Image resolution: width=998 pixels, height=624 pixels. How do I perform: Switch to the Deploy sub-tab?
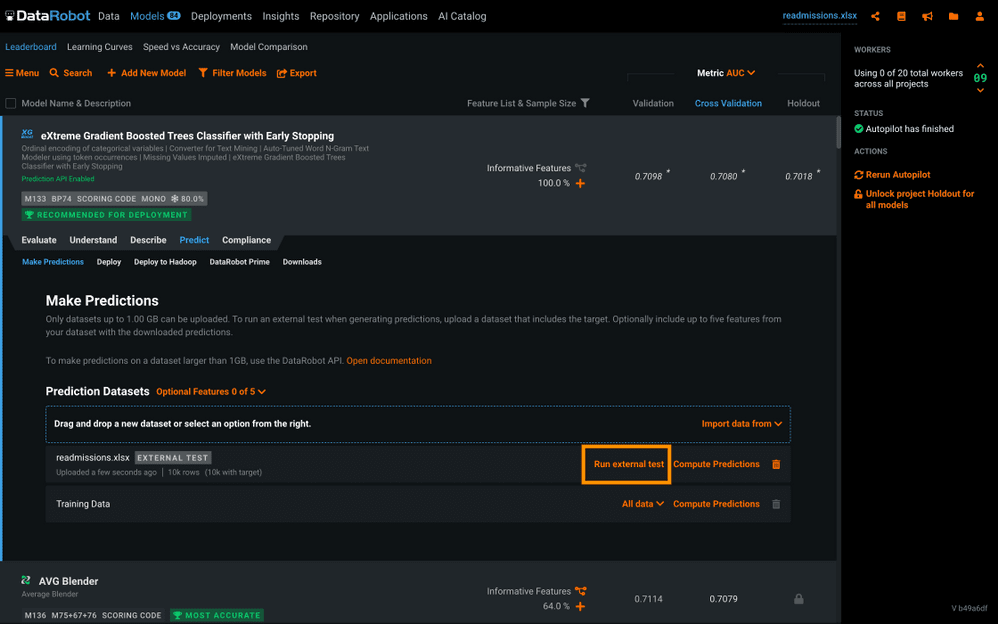[109, 262]
